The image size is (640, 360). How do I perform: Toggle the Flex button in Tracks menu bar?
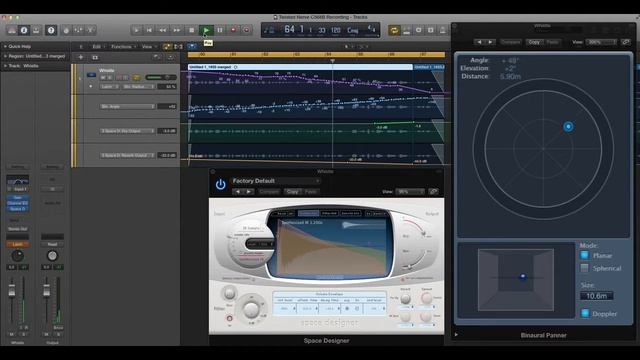[x=178, y=47]
